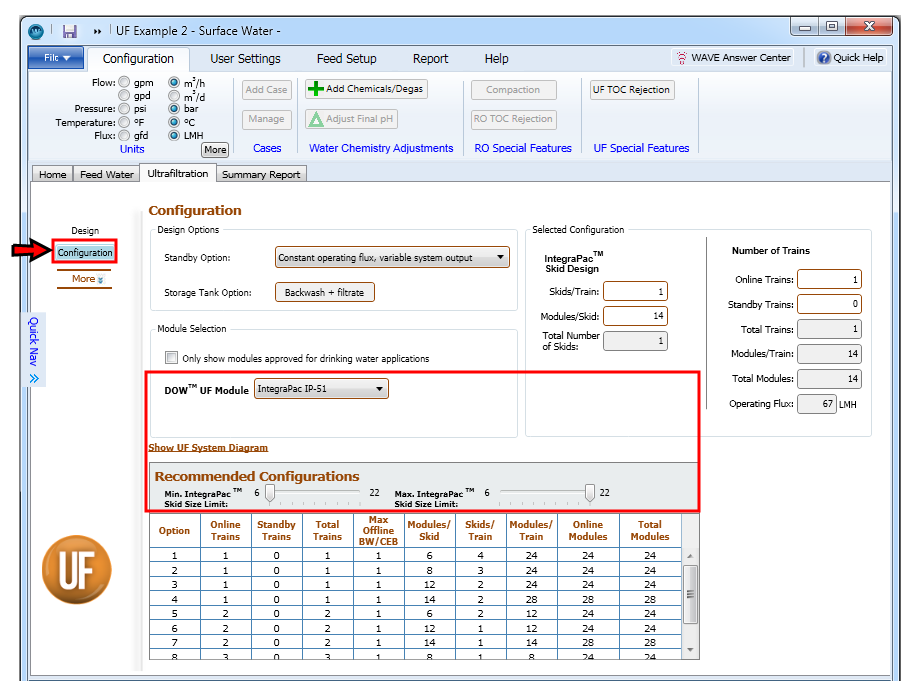911x691 pixels.
Task: Open Show UF System Diagram link
Action: [x=208, y=447]
